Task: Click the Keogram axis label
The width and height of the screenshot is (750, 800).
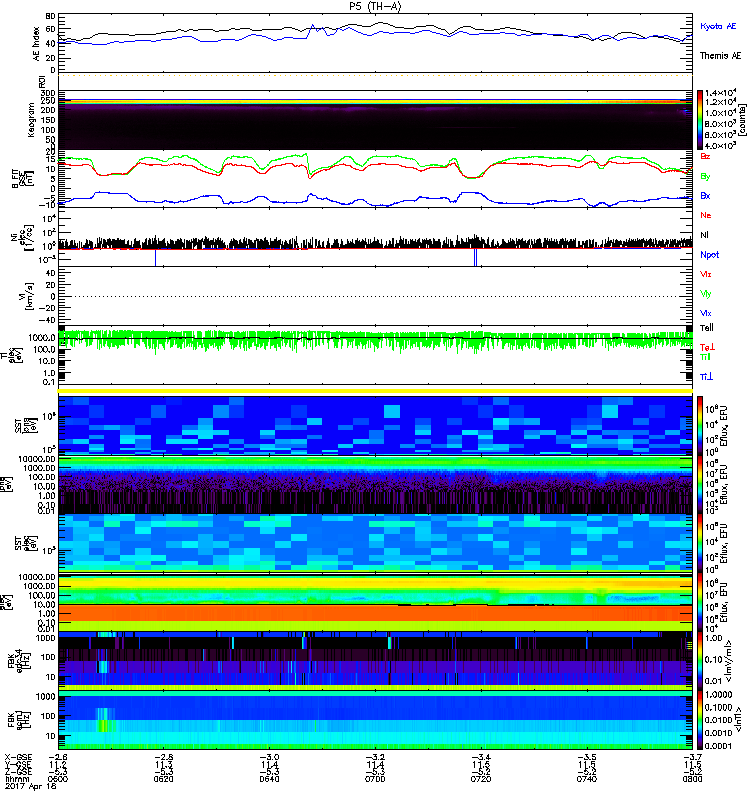Action: [31, 120]
